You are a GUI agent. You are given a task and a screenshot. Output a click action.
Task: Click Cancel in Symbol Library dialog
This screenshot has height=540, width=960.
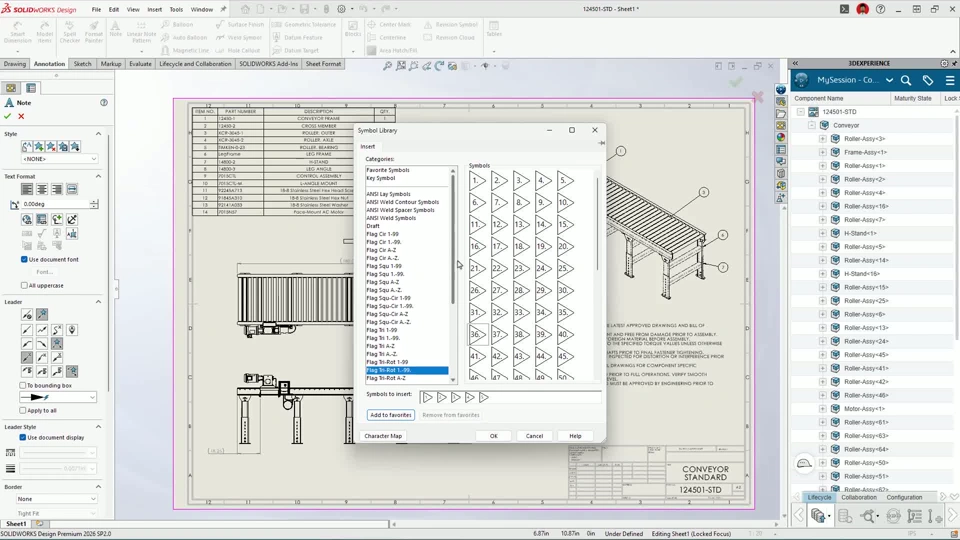pos(534,436)
